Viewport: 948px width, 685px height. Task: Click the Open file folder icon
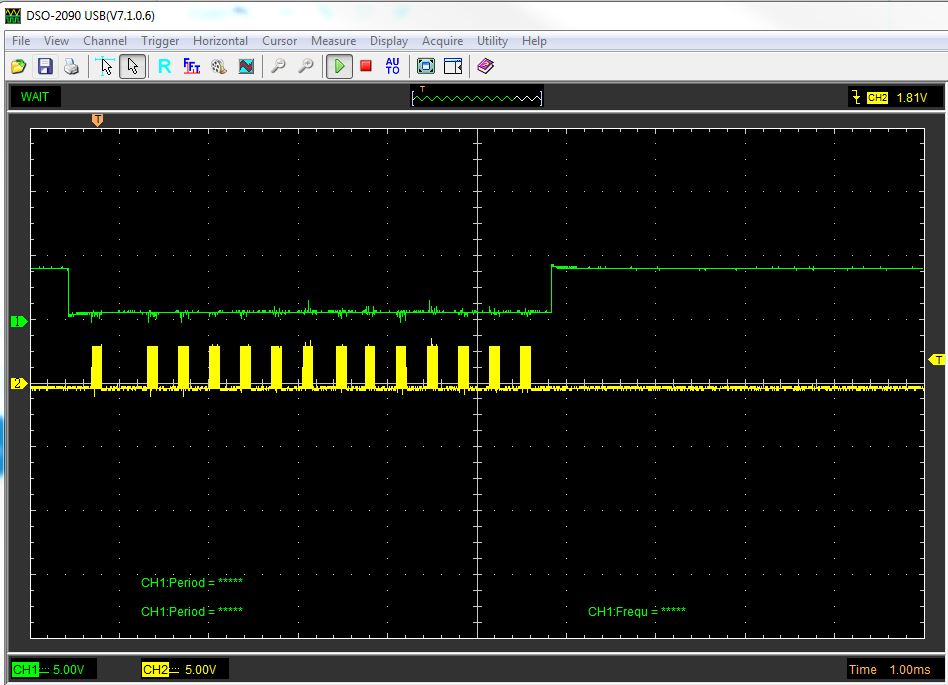[19, 66]
